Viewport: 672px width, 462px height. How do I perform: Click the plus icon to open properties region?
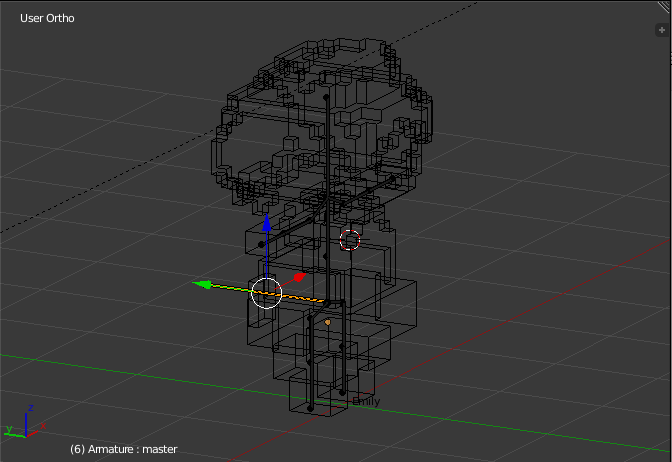point(662,30)
